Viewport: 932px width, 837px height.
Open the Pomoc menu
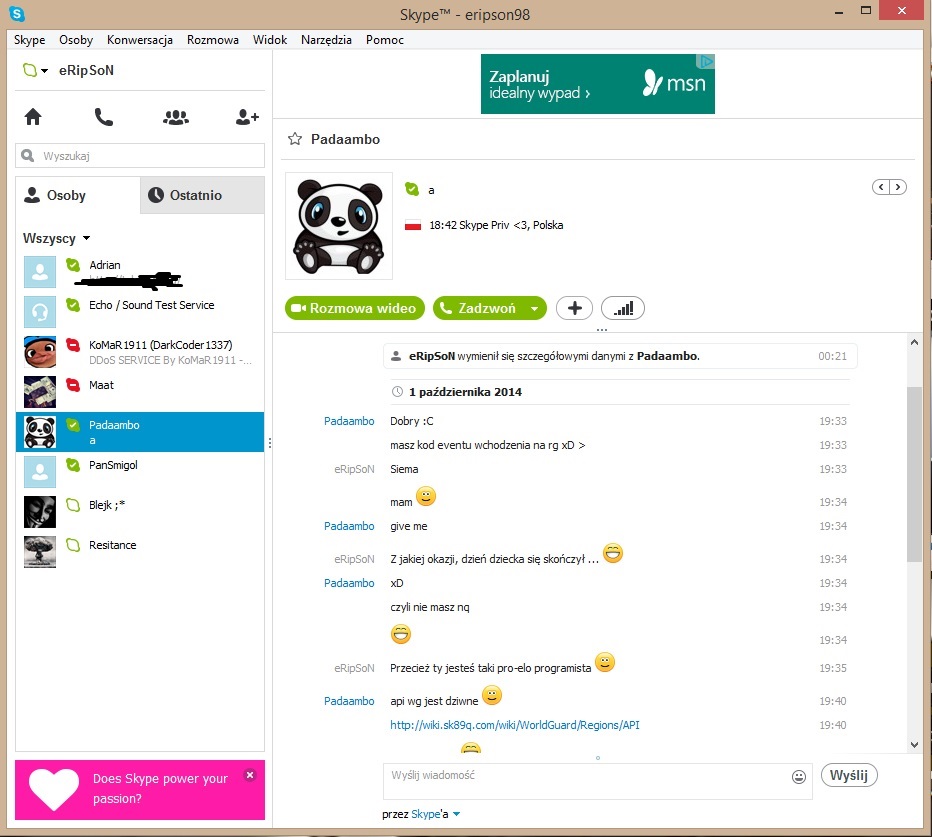(385, 40)
